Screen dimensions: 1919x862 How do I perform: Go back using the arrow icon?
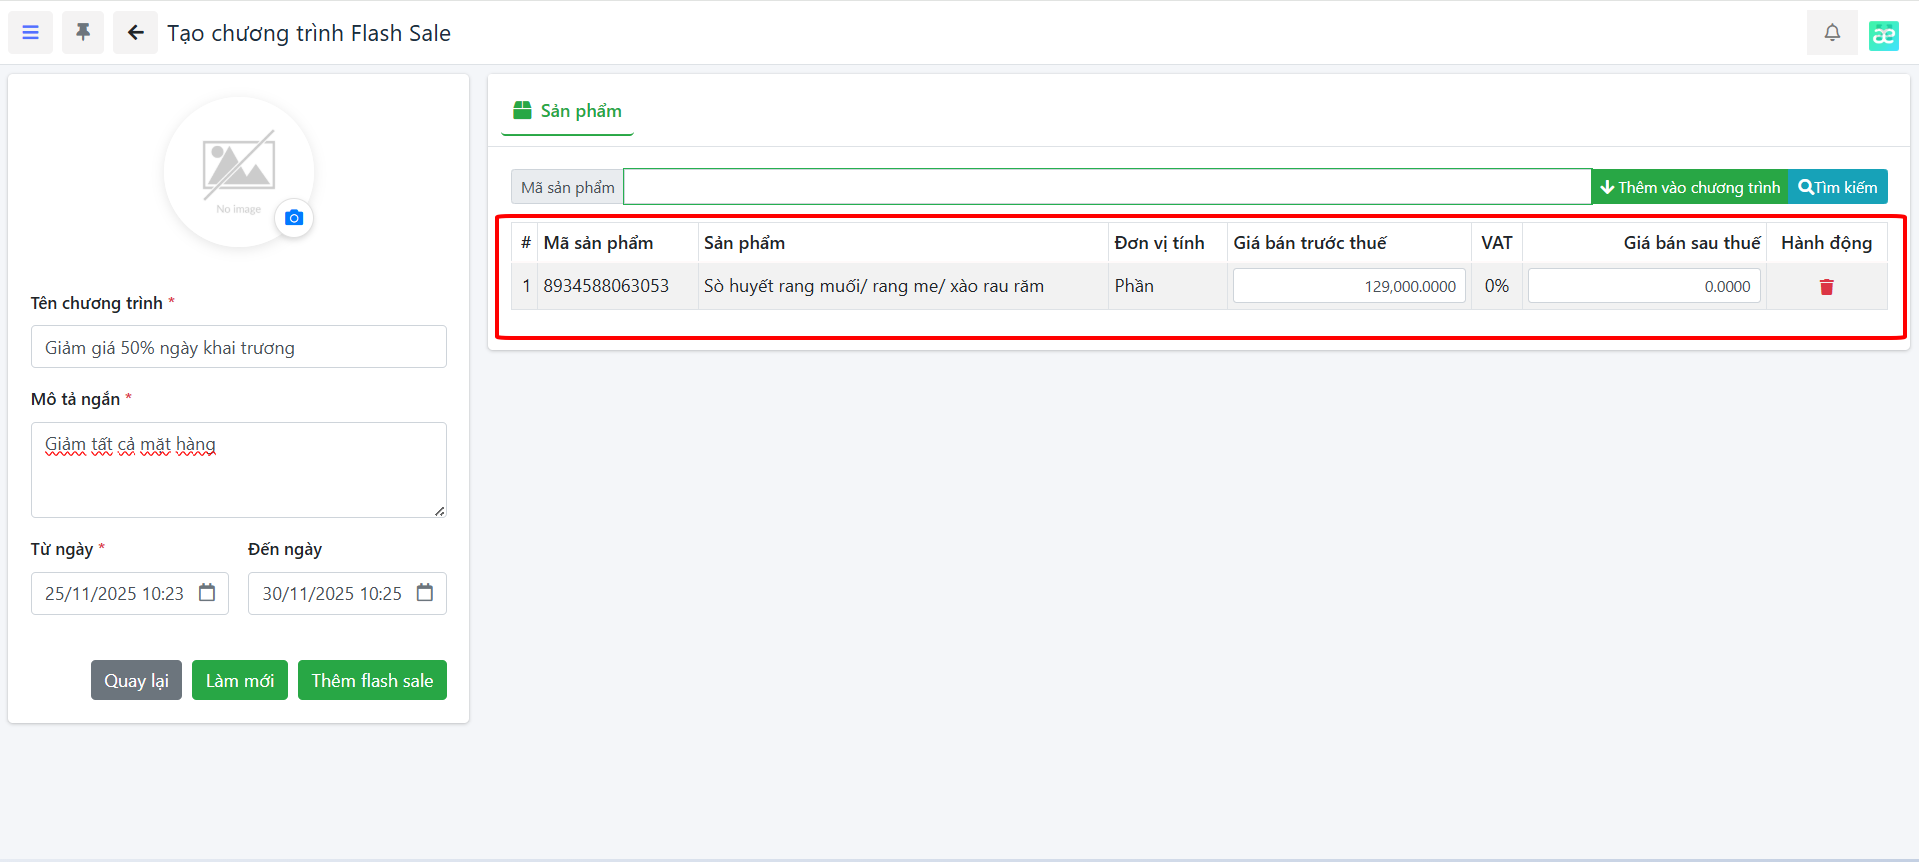tap(135, 33)
